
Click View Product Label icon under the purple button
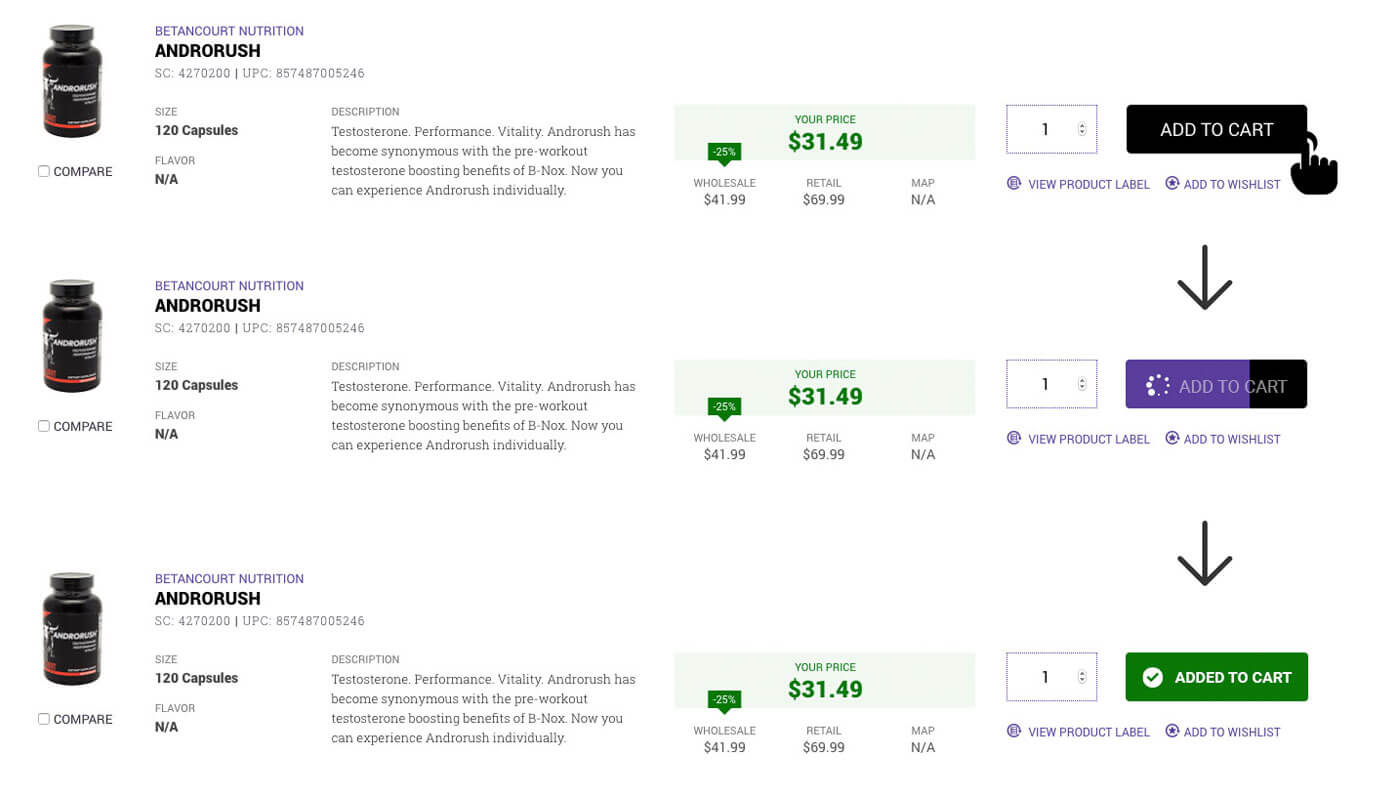coord(1014,439)
